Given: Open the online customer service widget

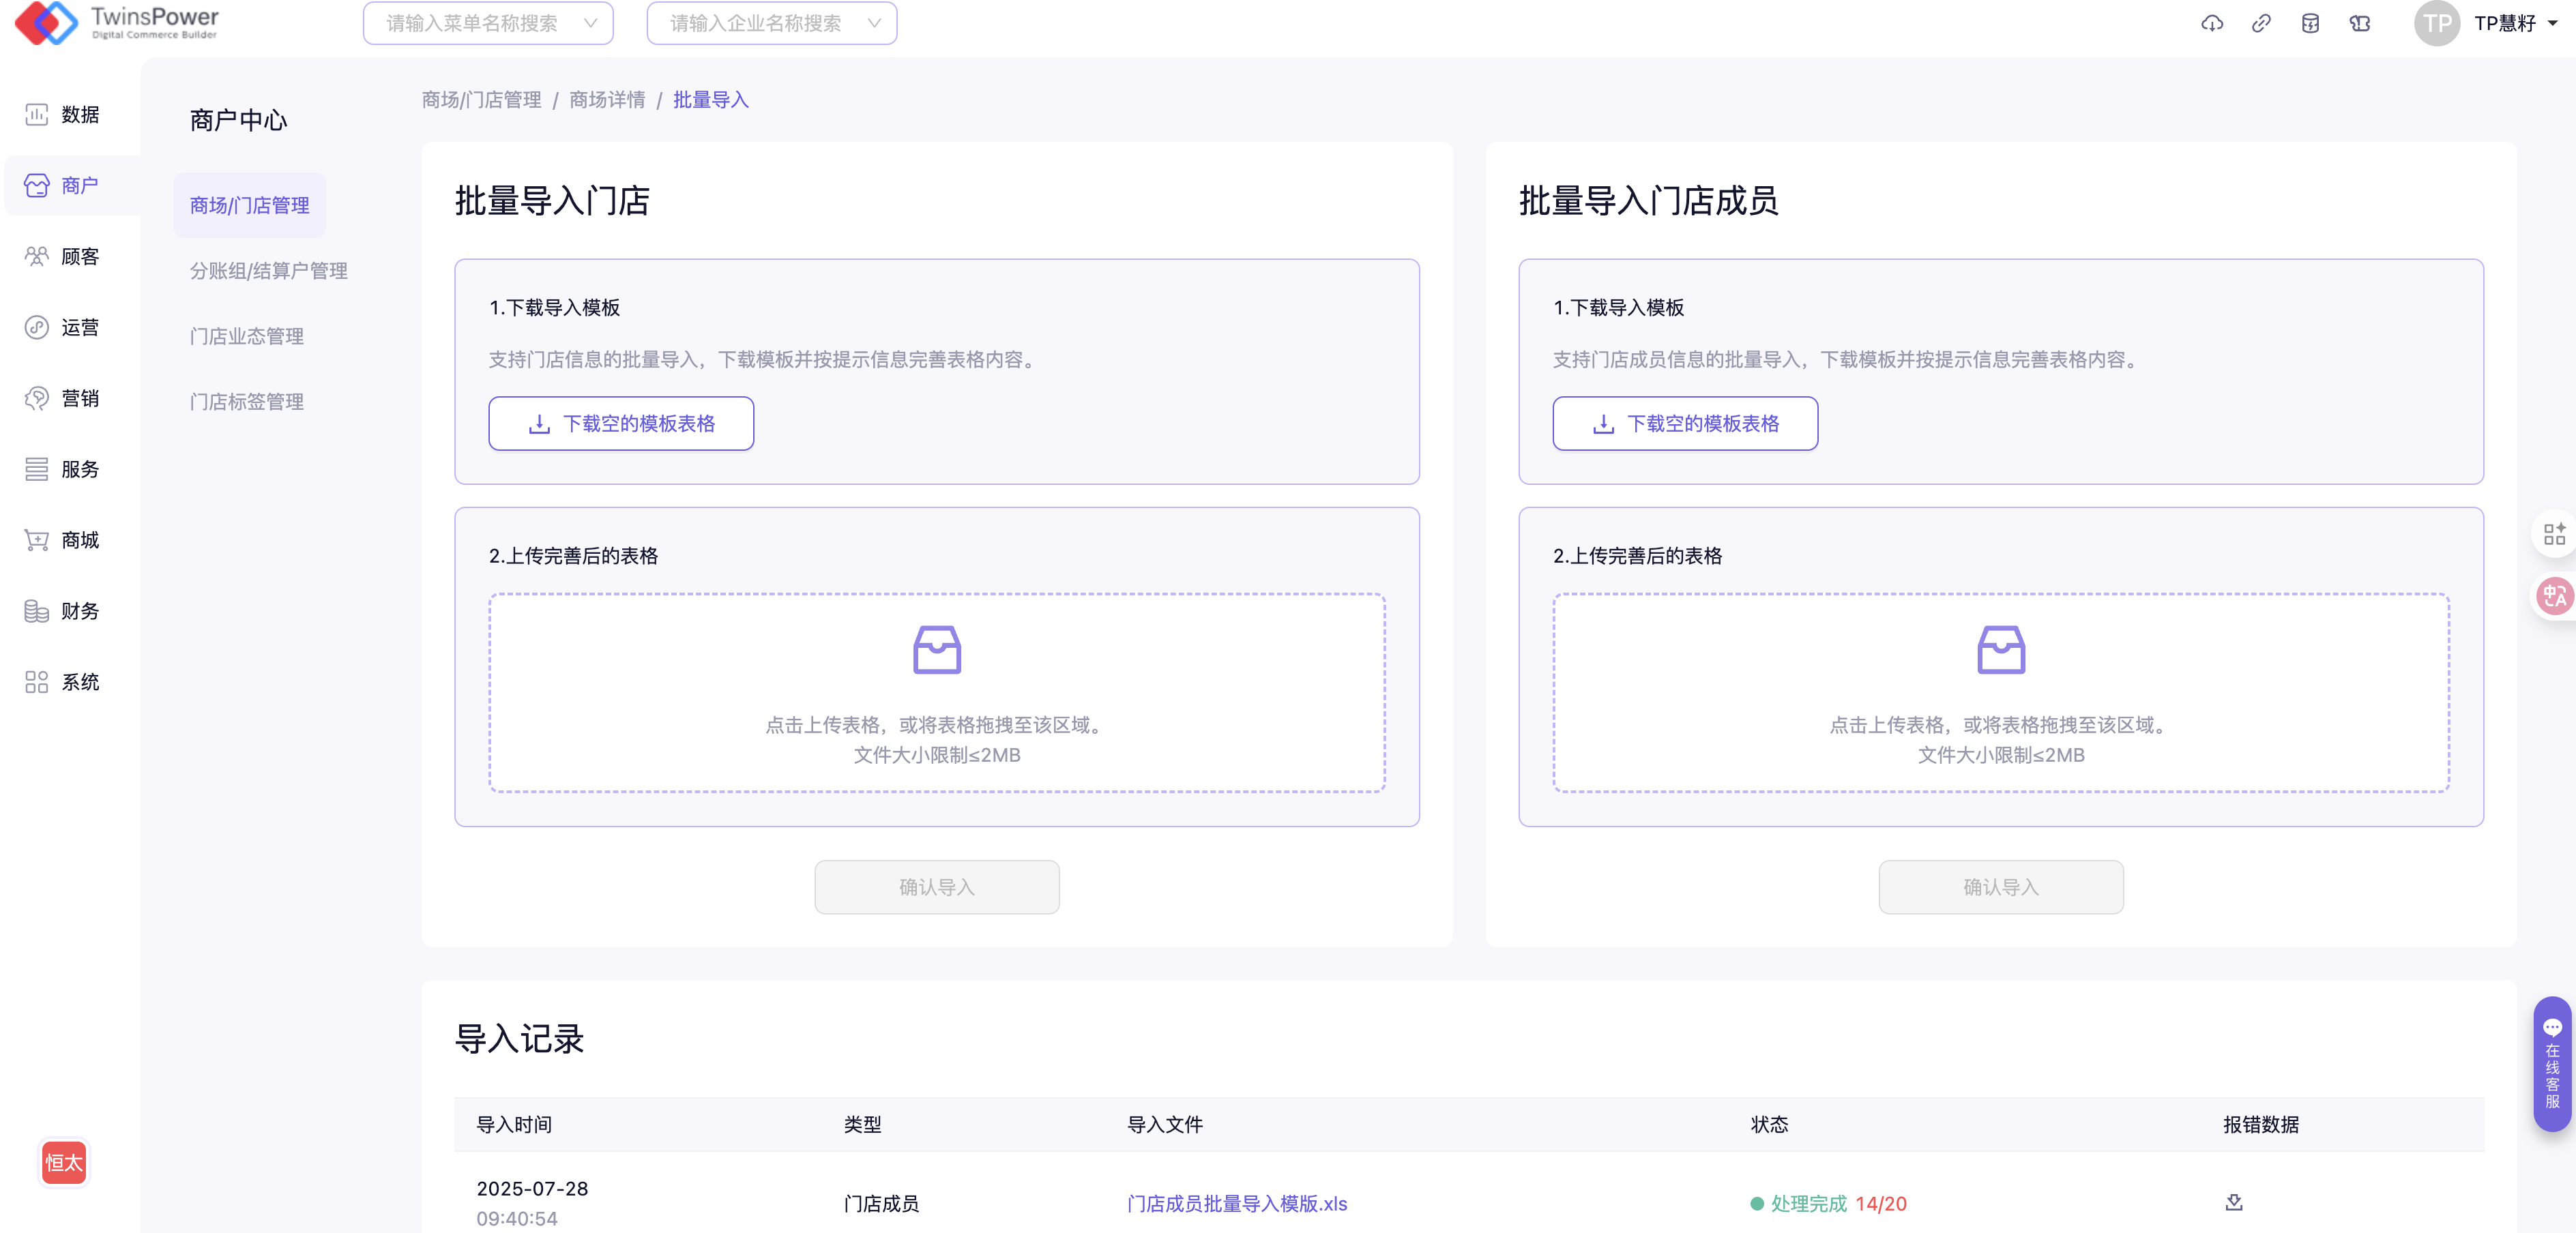Looking at the screenshot, I should (2552, 1064).
